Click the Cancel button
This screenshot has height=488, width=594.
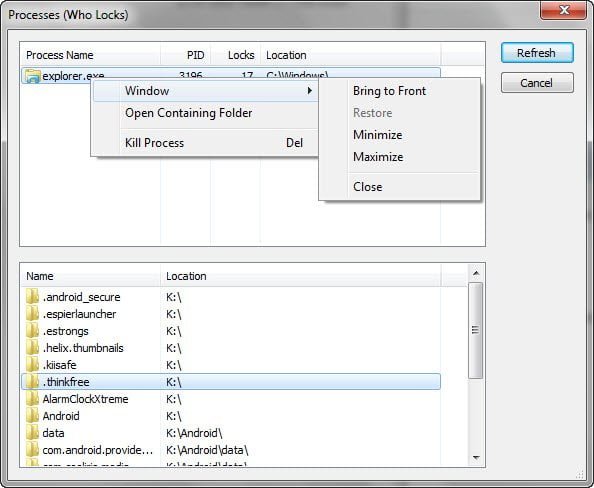[x=537, y=83]
